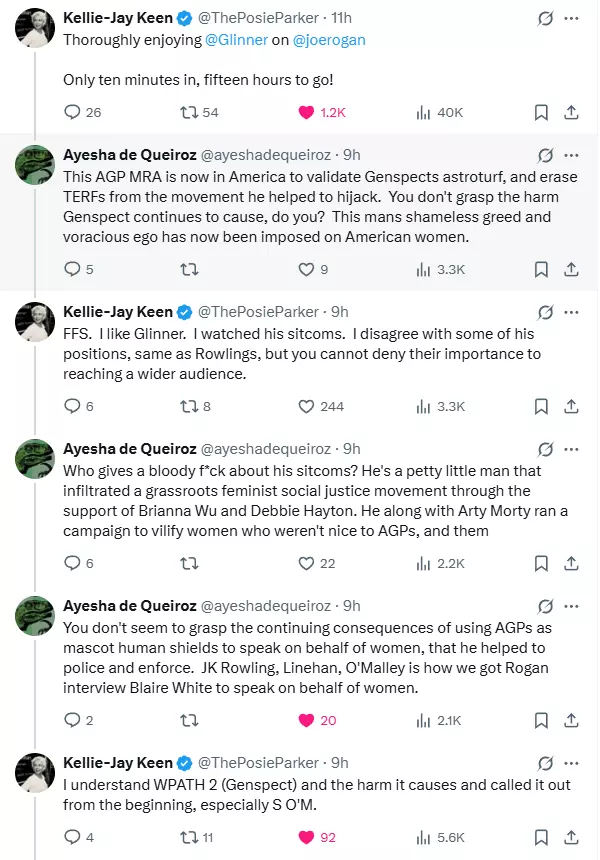The image size is (600, 860).
Task: Retweet the tweet with 8 reposts
Action: click(189, 406)
